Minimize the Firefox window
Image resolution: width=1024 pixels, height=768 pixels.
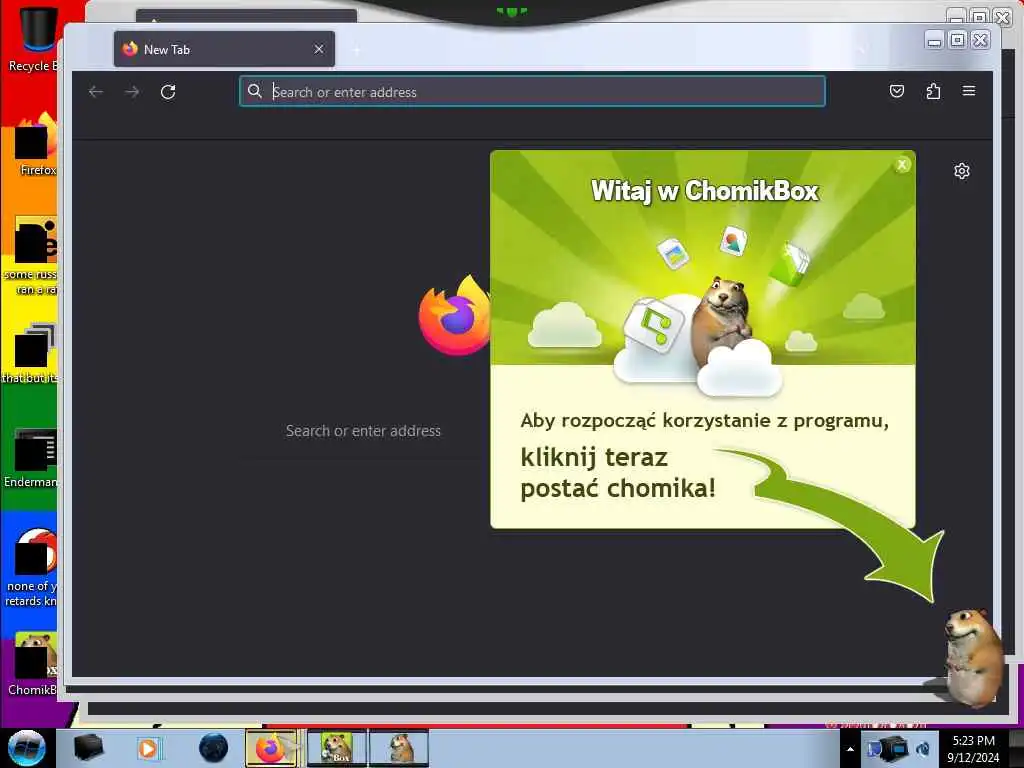coord(935,40)
